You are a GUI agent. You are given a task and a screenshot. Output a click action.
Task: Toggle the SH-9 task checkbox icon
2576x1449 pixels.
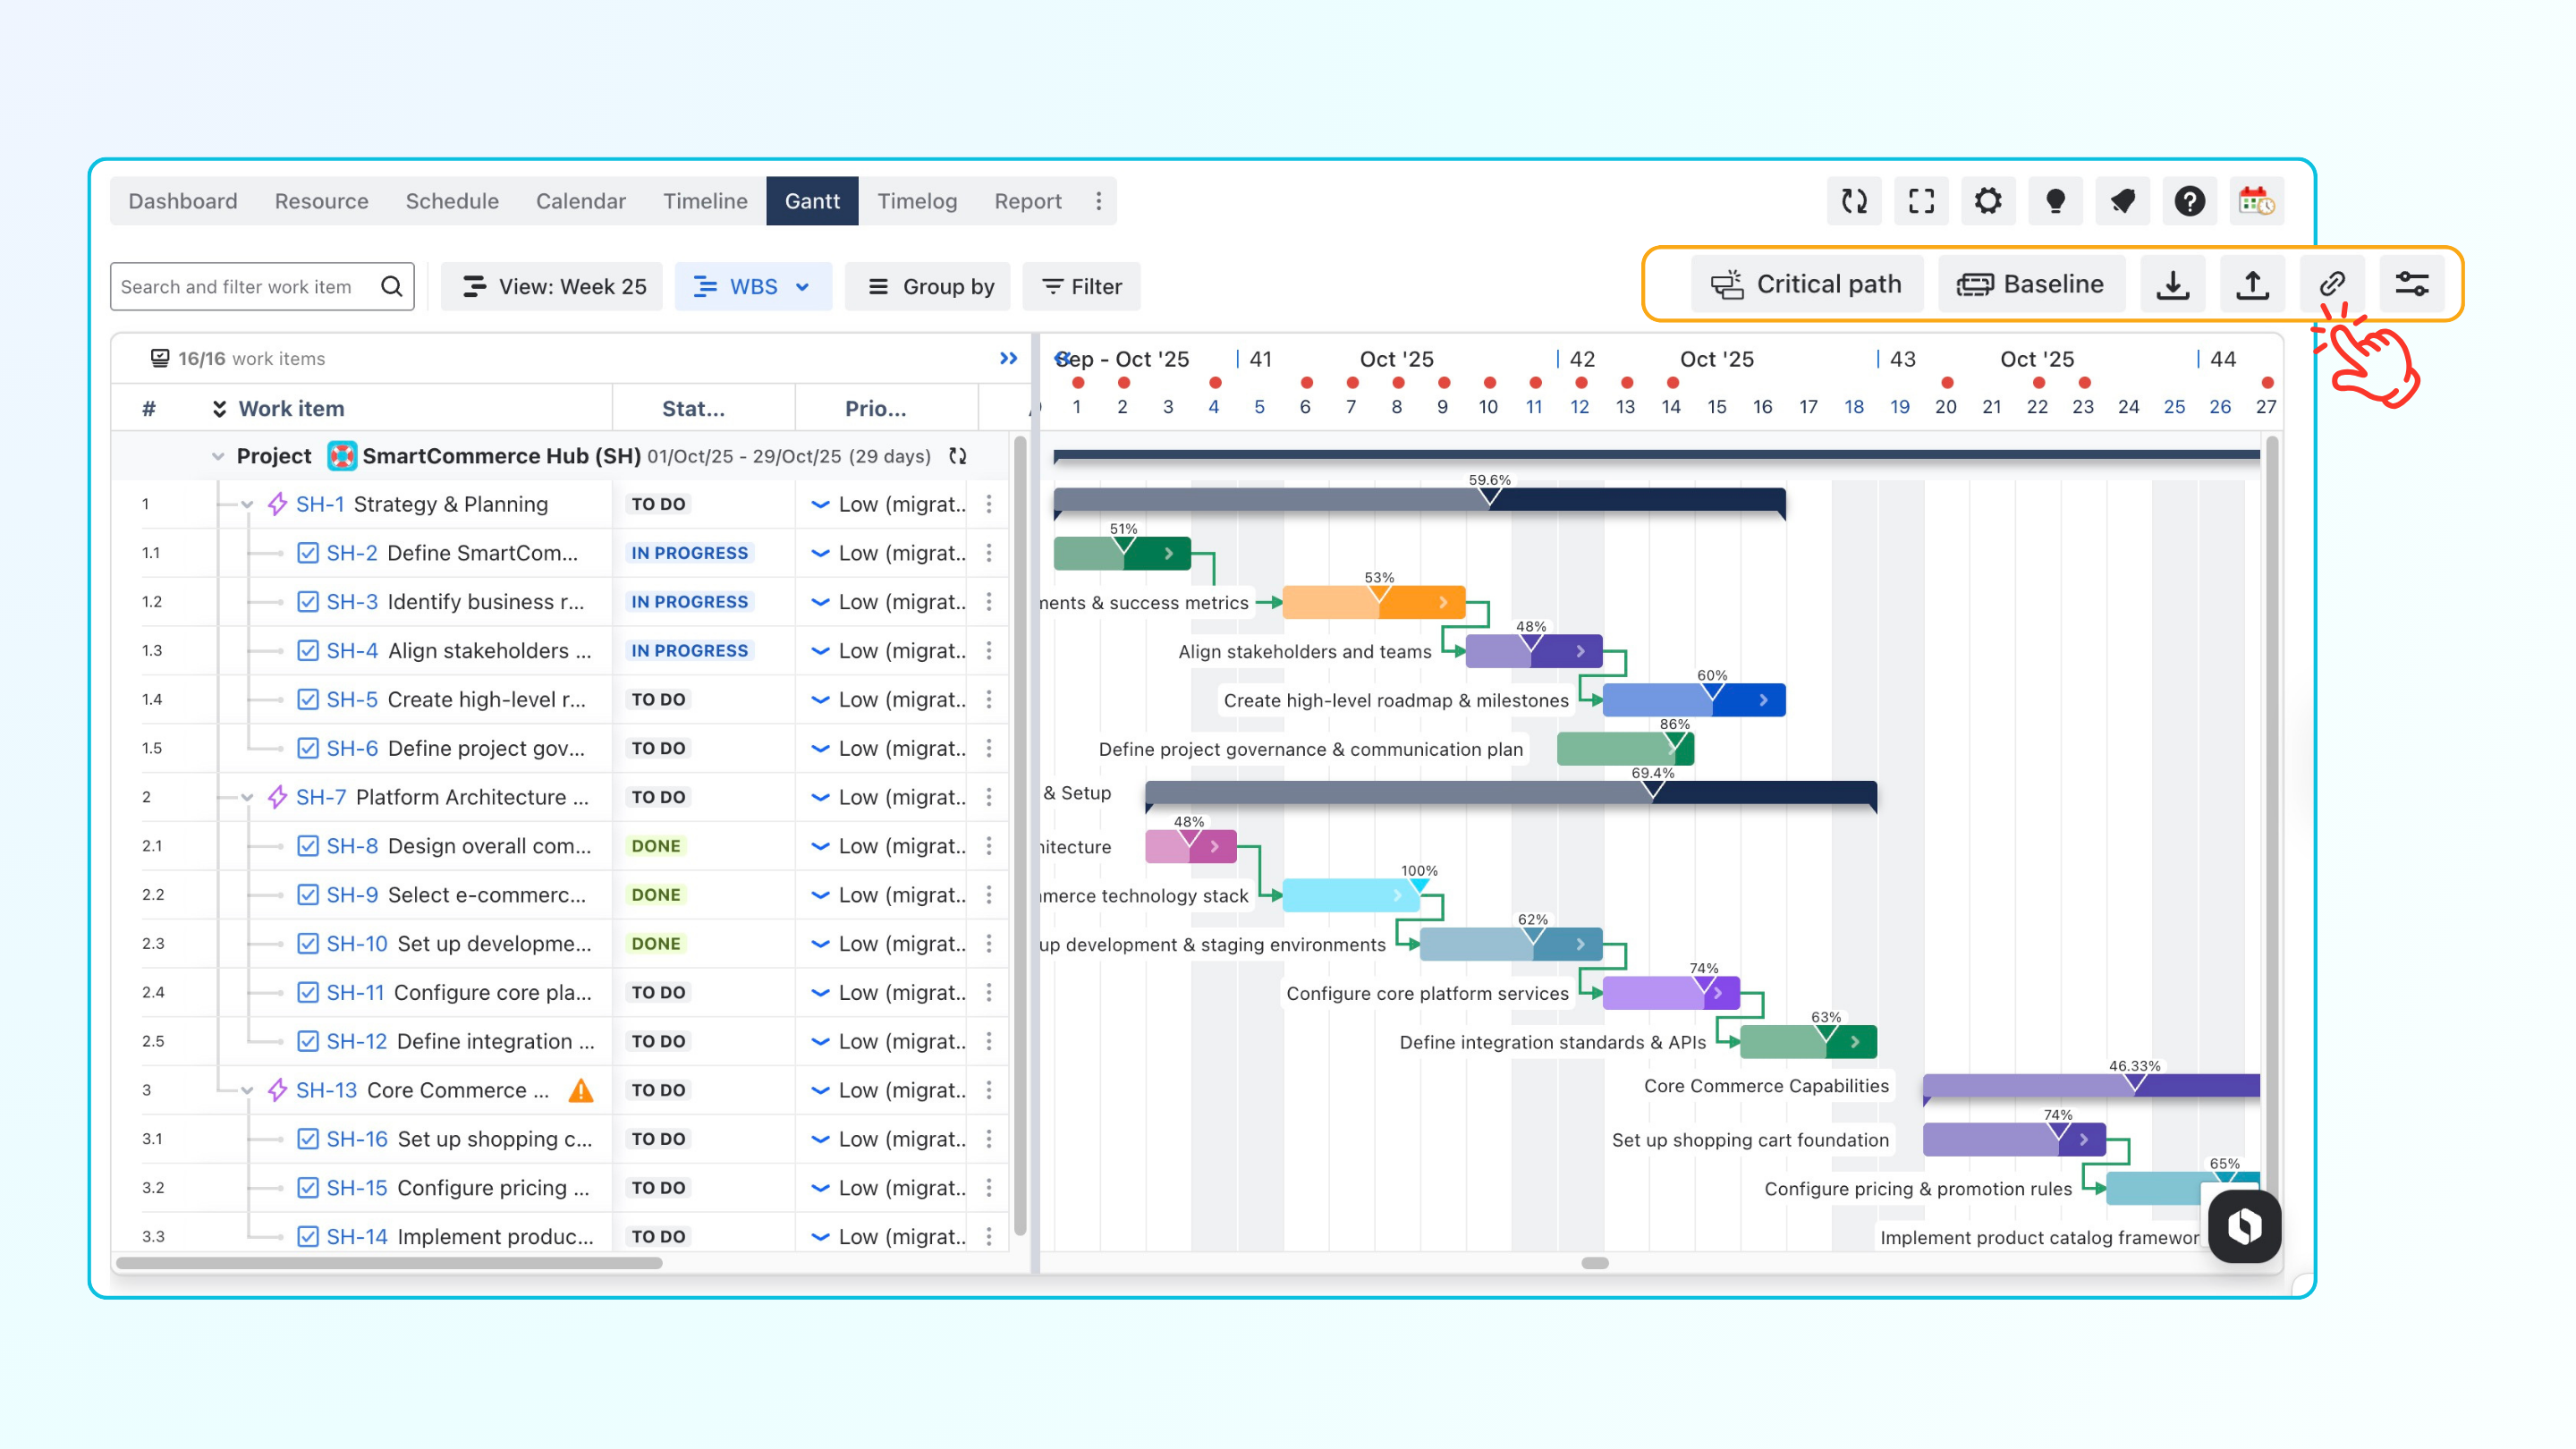[308, 895]
